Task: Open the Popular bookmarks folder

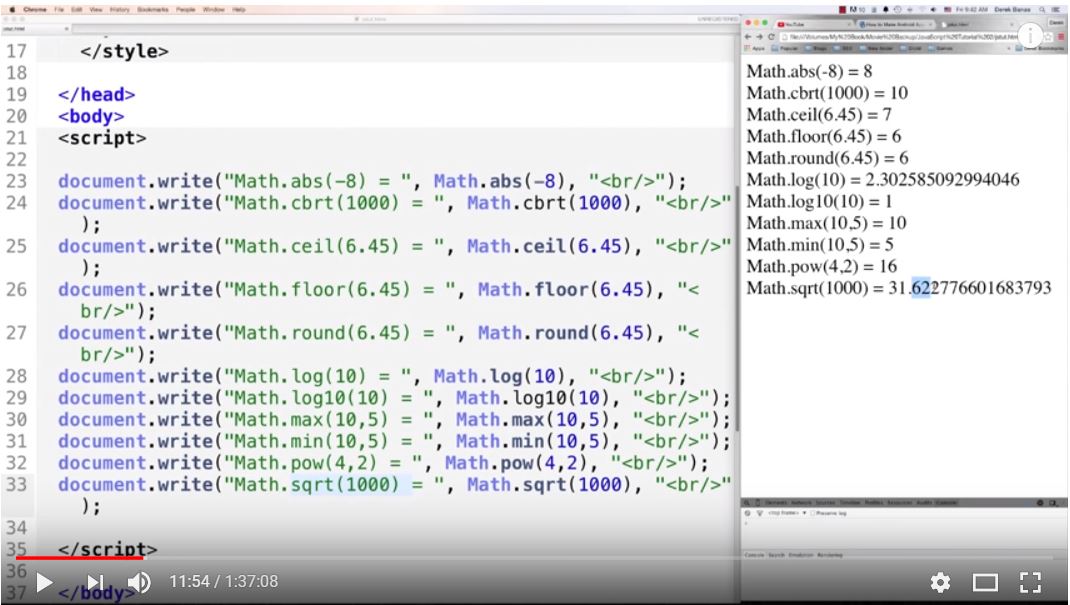Action: (785, 48)
